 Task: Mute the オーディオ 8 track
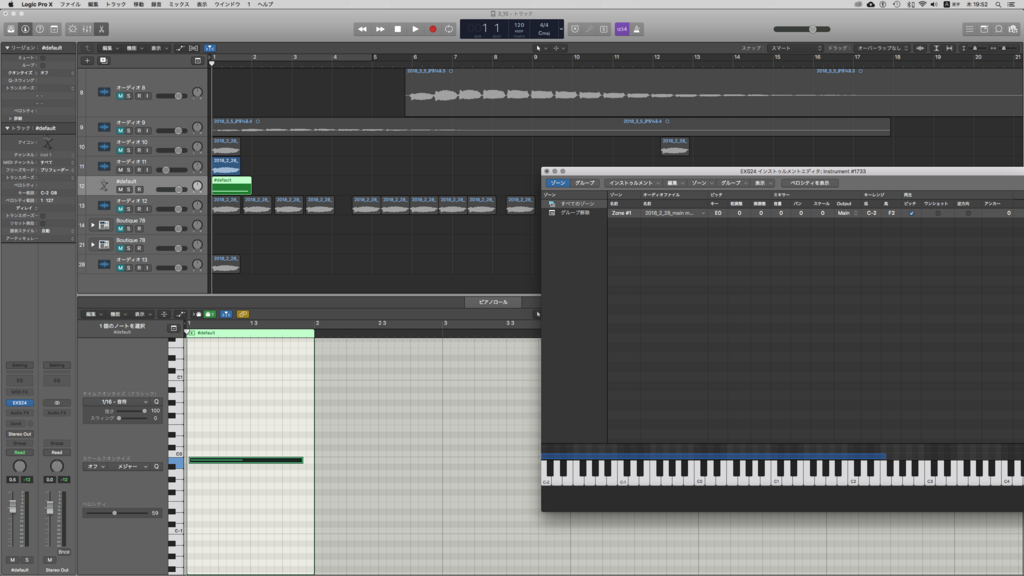(x=120, y=96)
